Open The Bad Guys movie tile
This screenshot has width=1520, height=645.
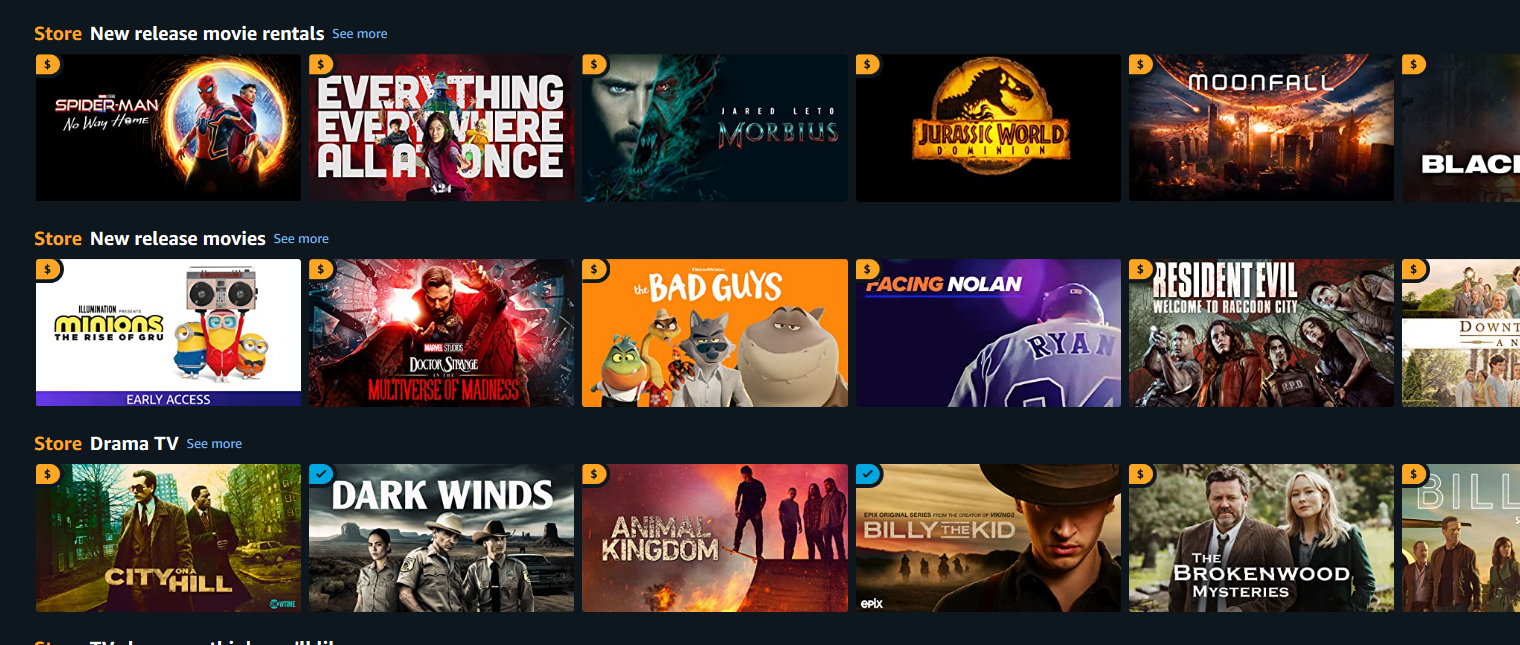(715, 333)
